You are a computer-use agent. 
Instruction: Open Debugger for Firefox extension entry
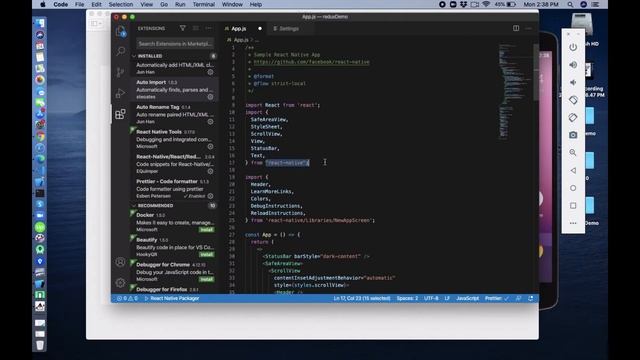point(175,289)
